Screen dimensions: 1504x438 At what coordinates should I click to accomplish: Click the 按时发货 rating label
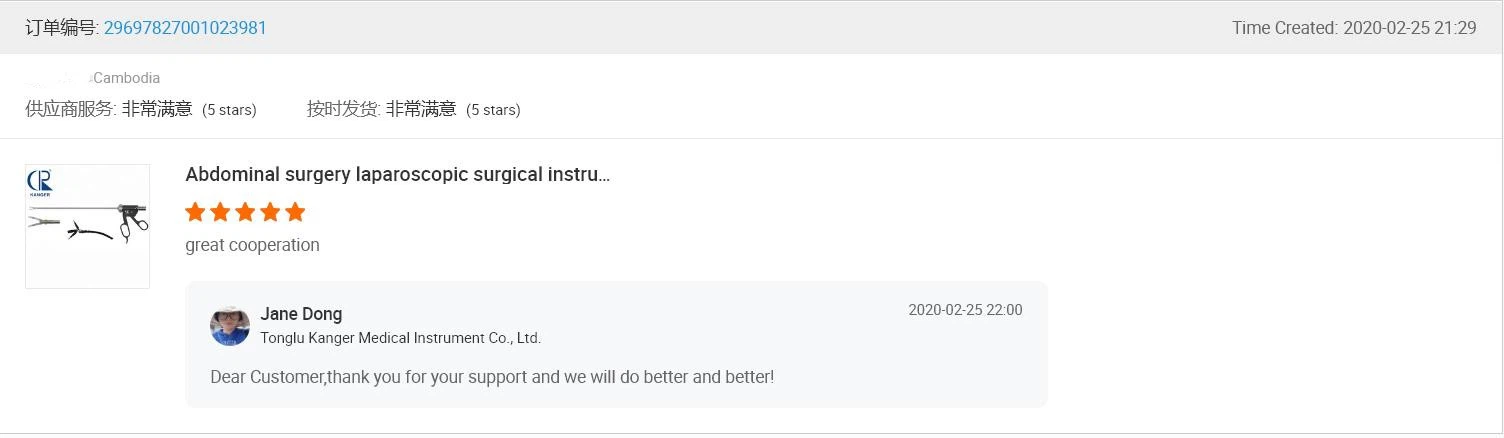click(343, 109)
